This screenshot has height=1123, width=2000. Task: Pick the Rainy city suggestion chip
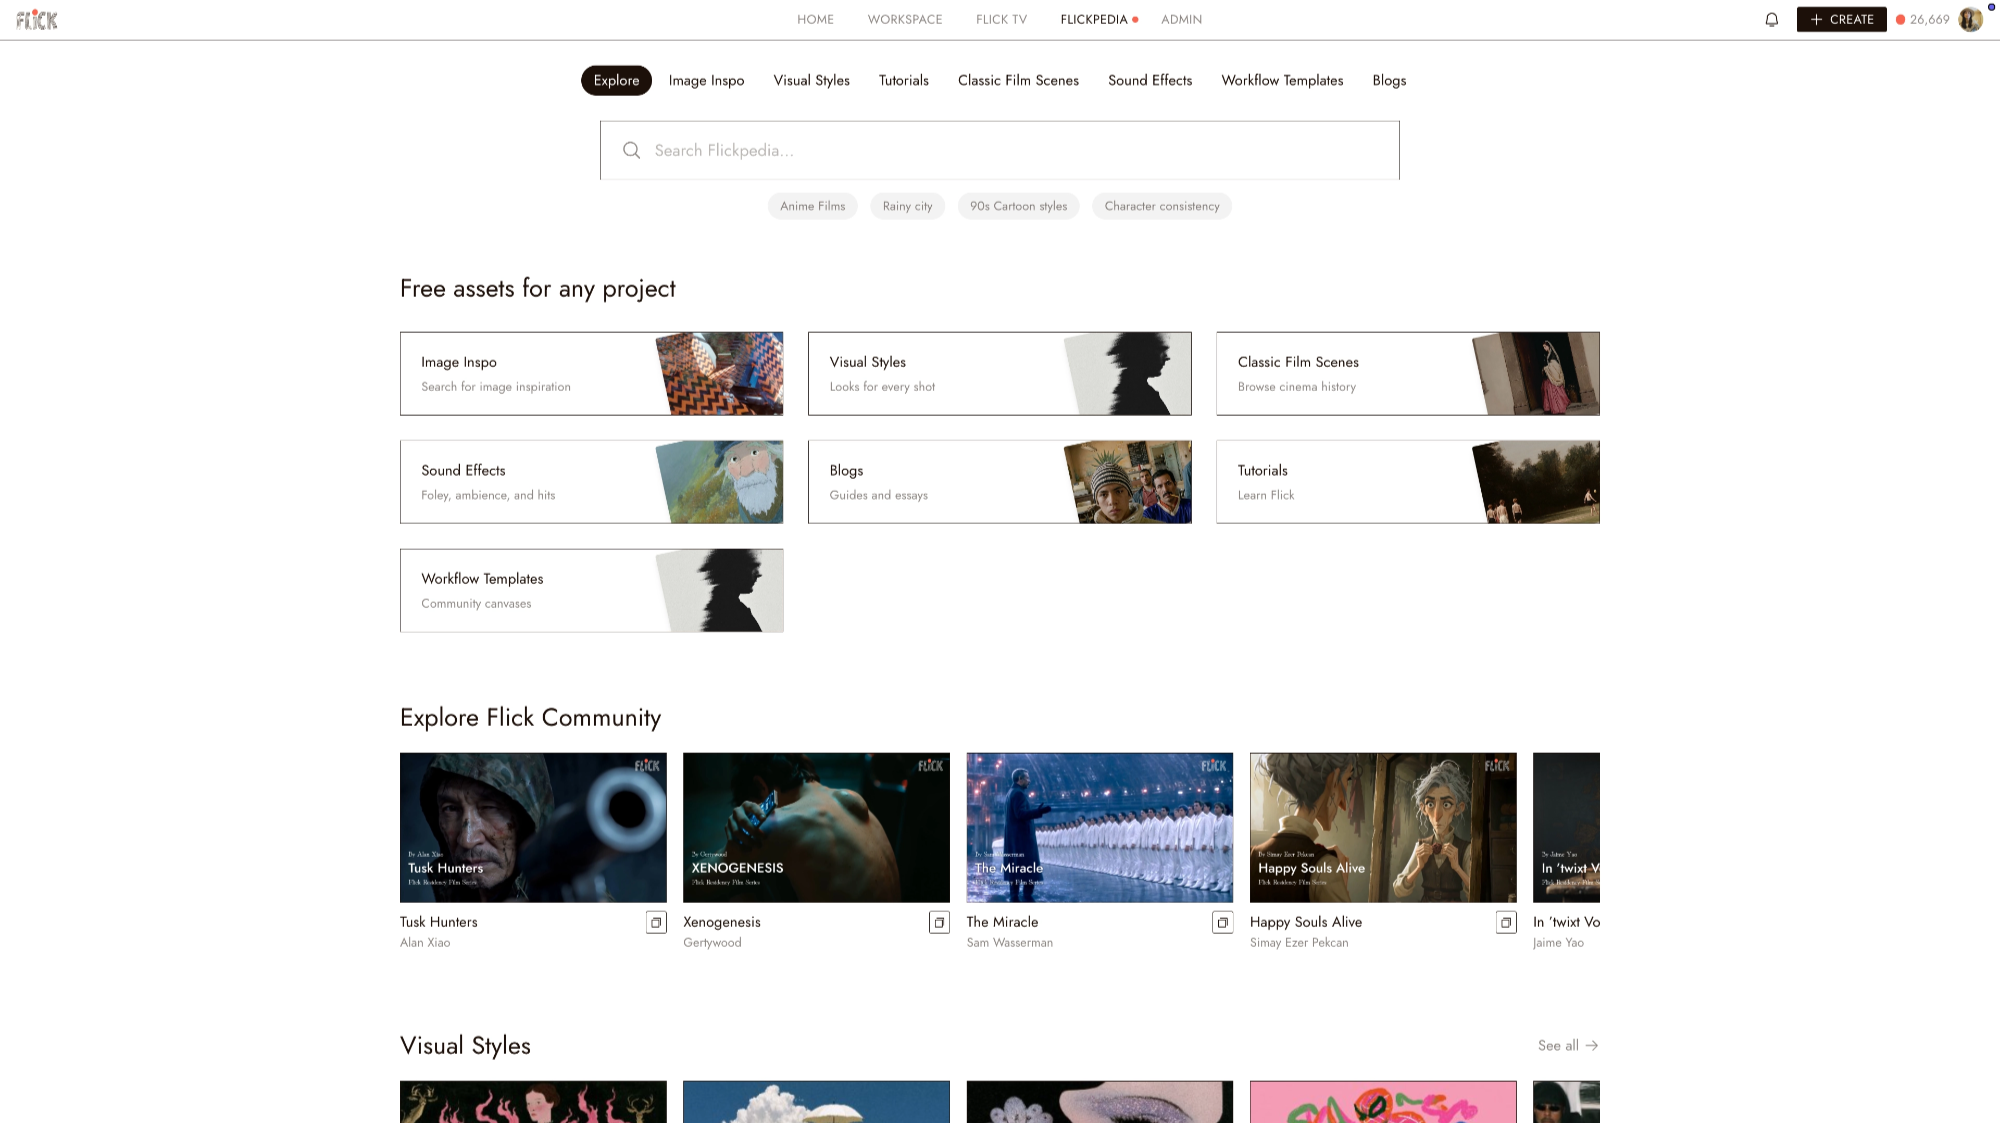[x=907, y=206]
